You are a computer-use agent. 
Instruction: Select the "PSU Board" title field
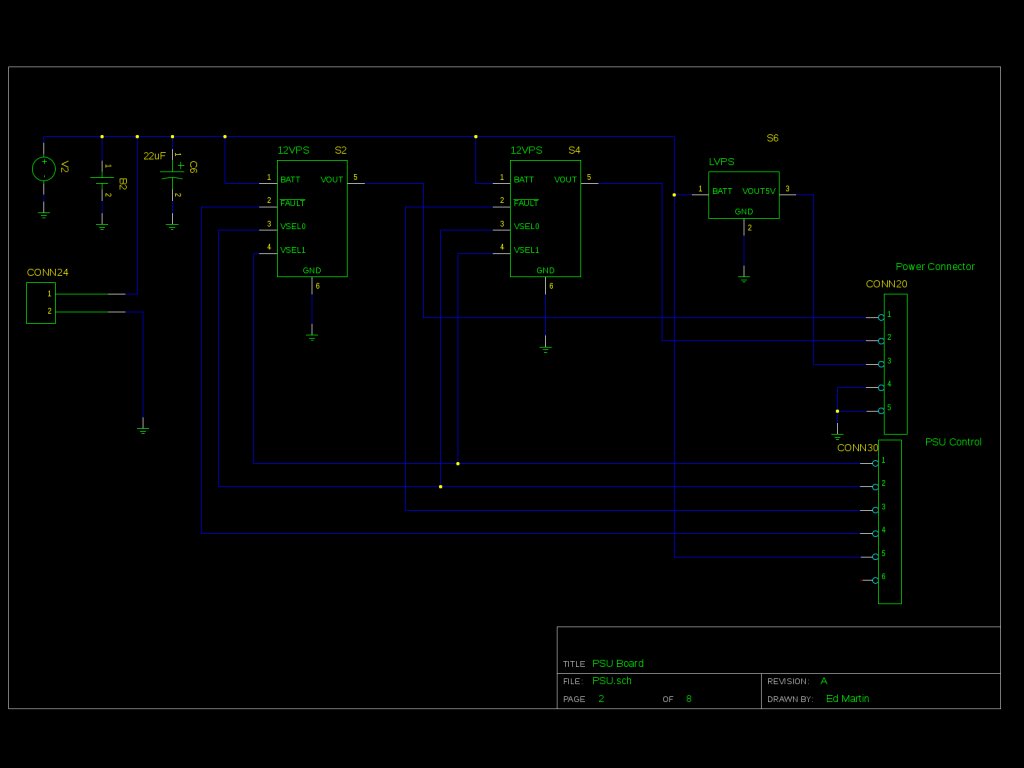point(618,663)
